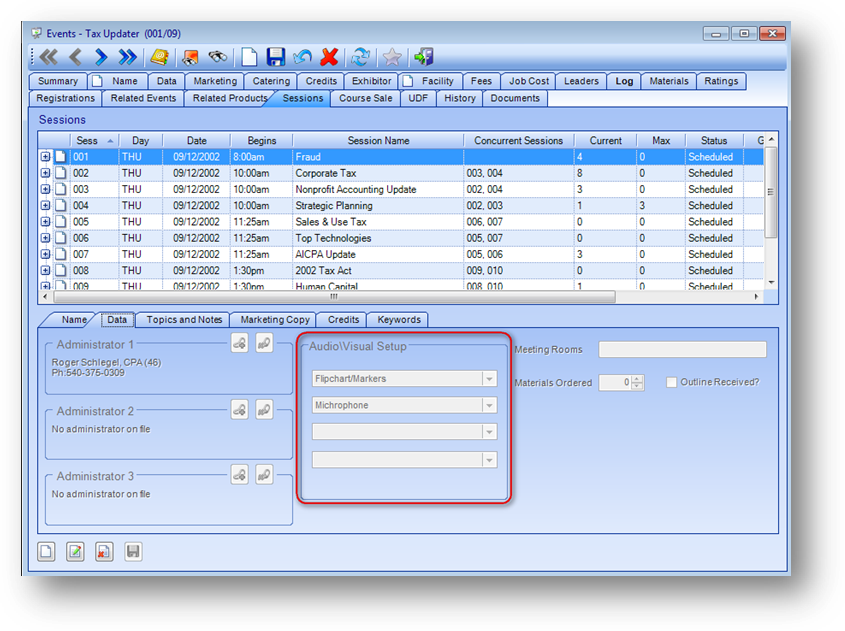Image resolution: width=845 pixels, height=631 pixels.
Task: Select the Top Technologies session cell
Action: [x=378, y=238]
